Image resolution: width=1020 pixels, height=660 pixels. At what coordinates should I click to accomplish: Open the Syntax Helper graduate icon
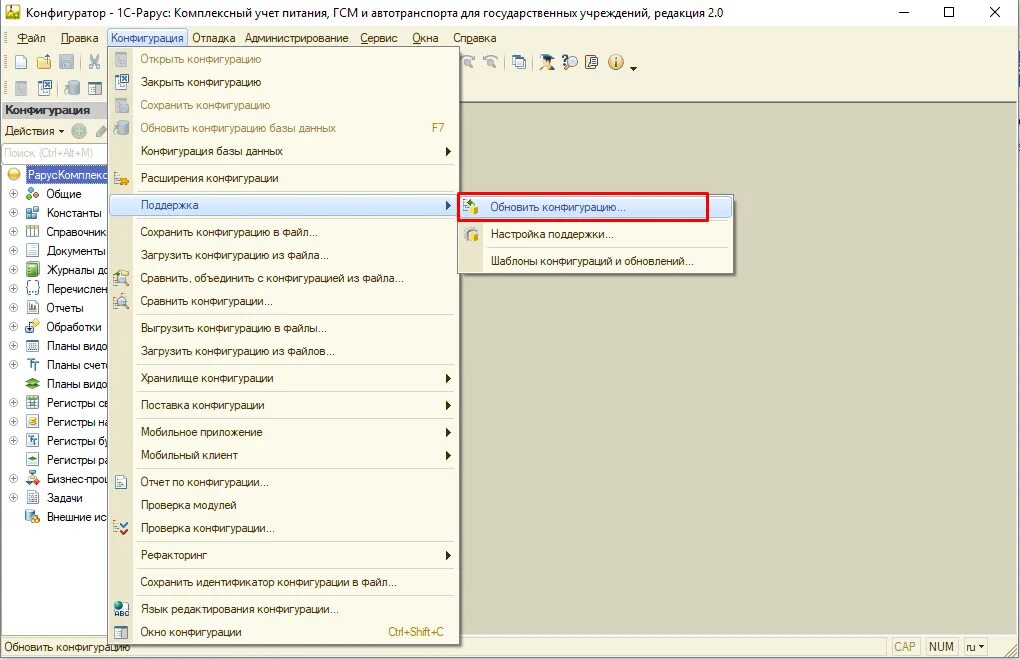click(x=546, y=62)
